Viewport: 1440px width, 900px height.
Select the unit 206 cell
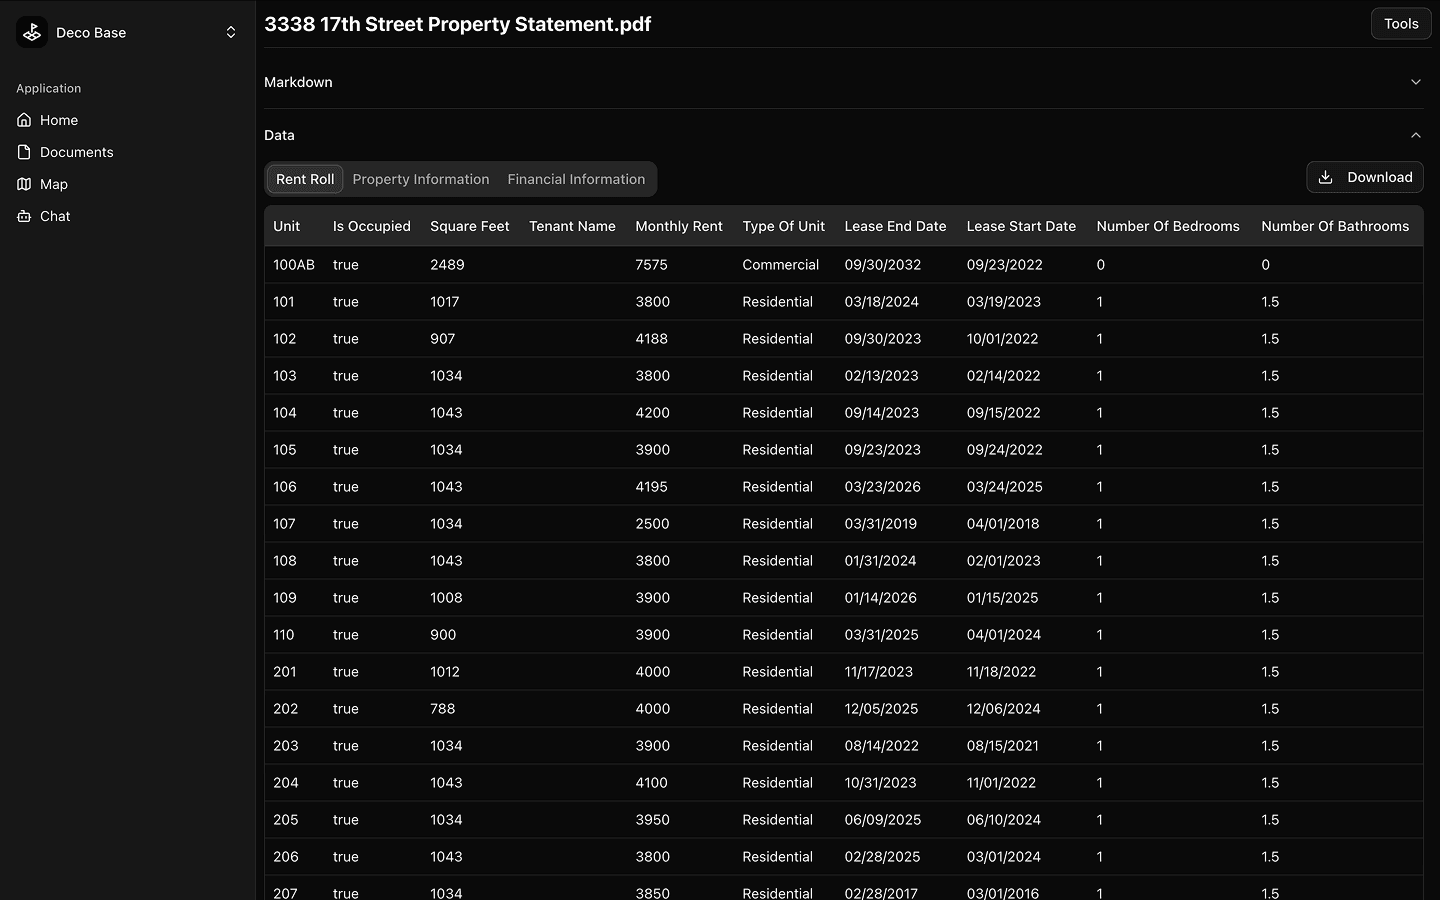point(285,857)
